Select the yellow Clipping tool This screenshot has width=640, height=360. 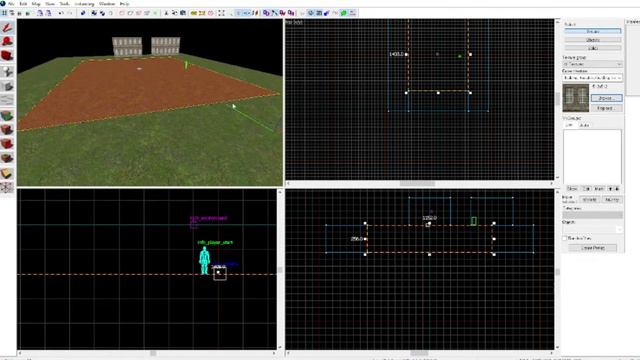(7, 173)
